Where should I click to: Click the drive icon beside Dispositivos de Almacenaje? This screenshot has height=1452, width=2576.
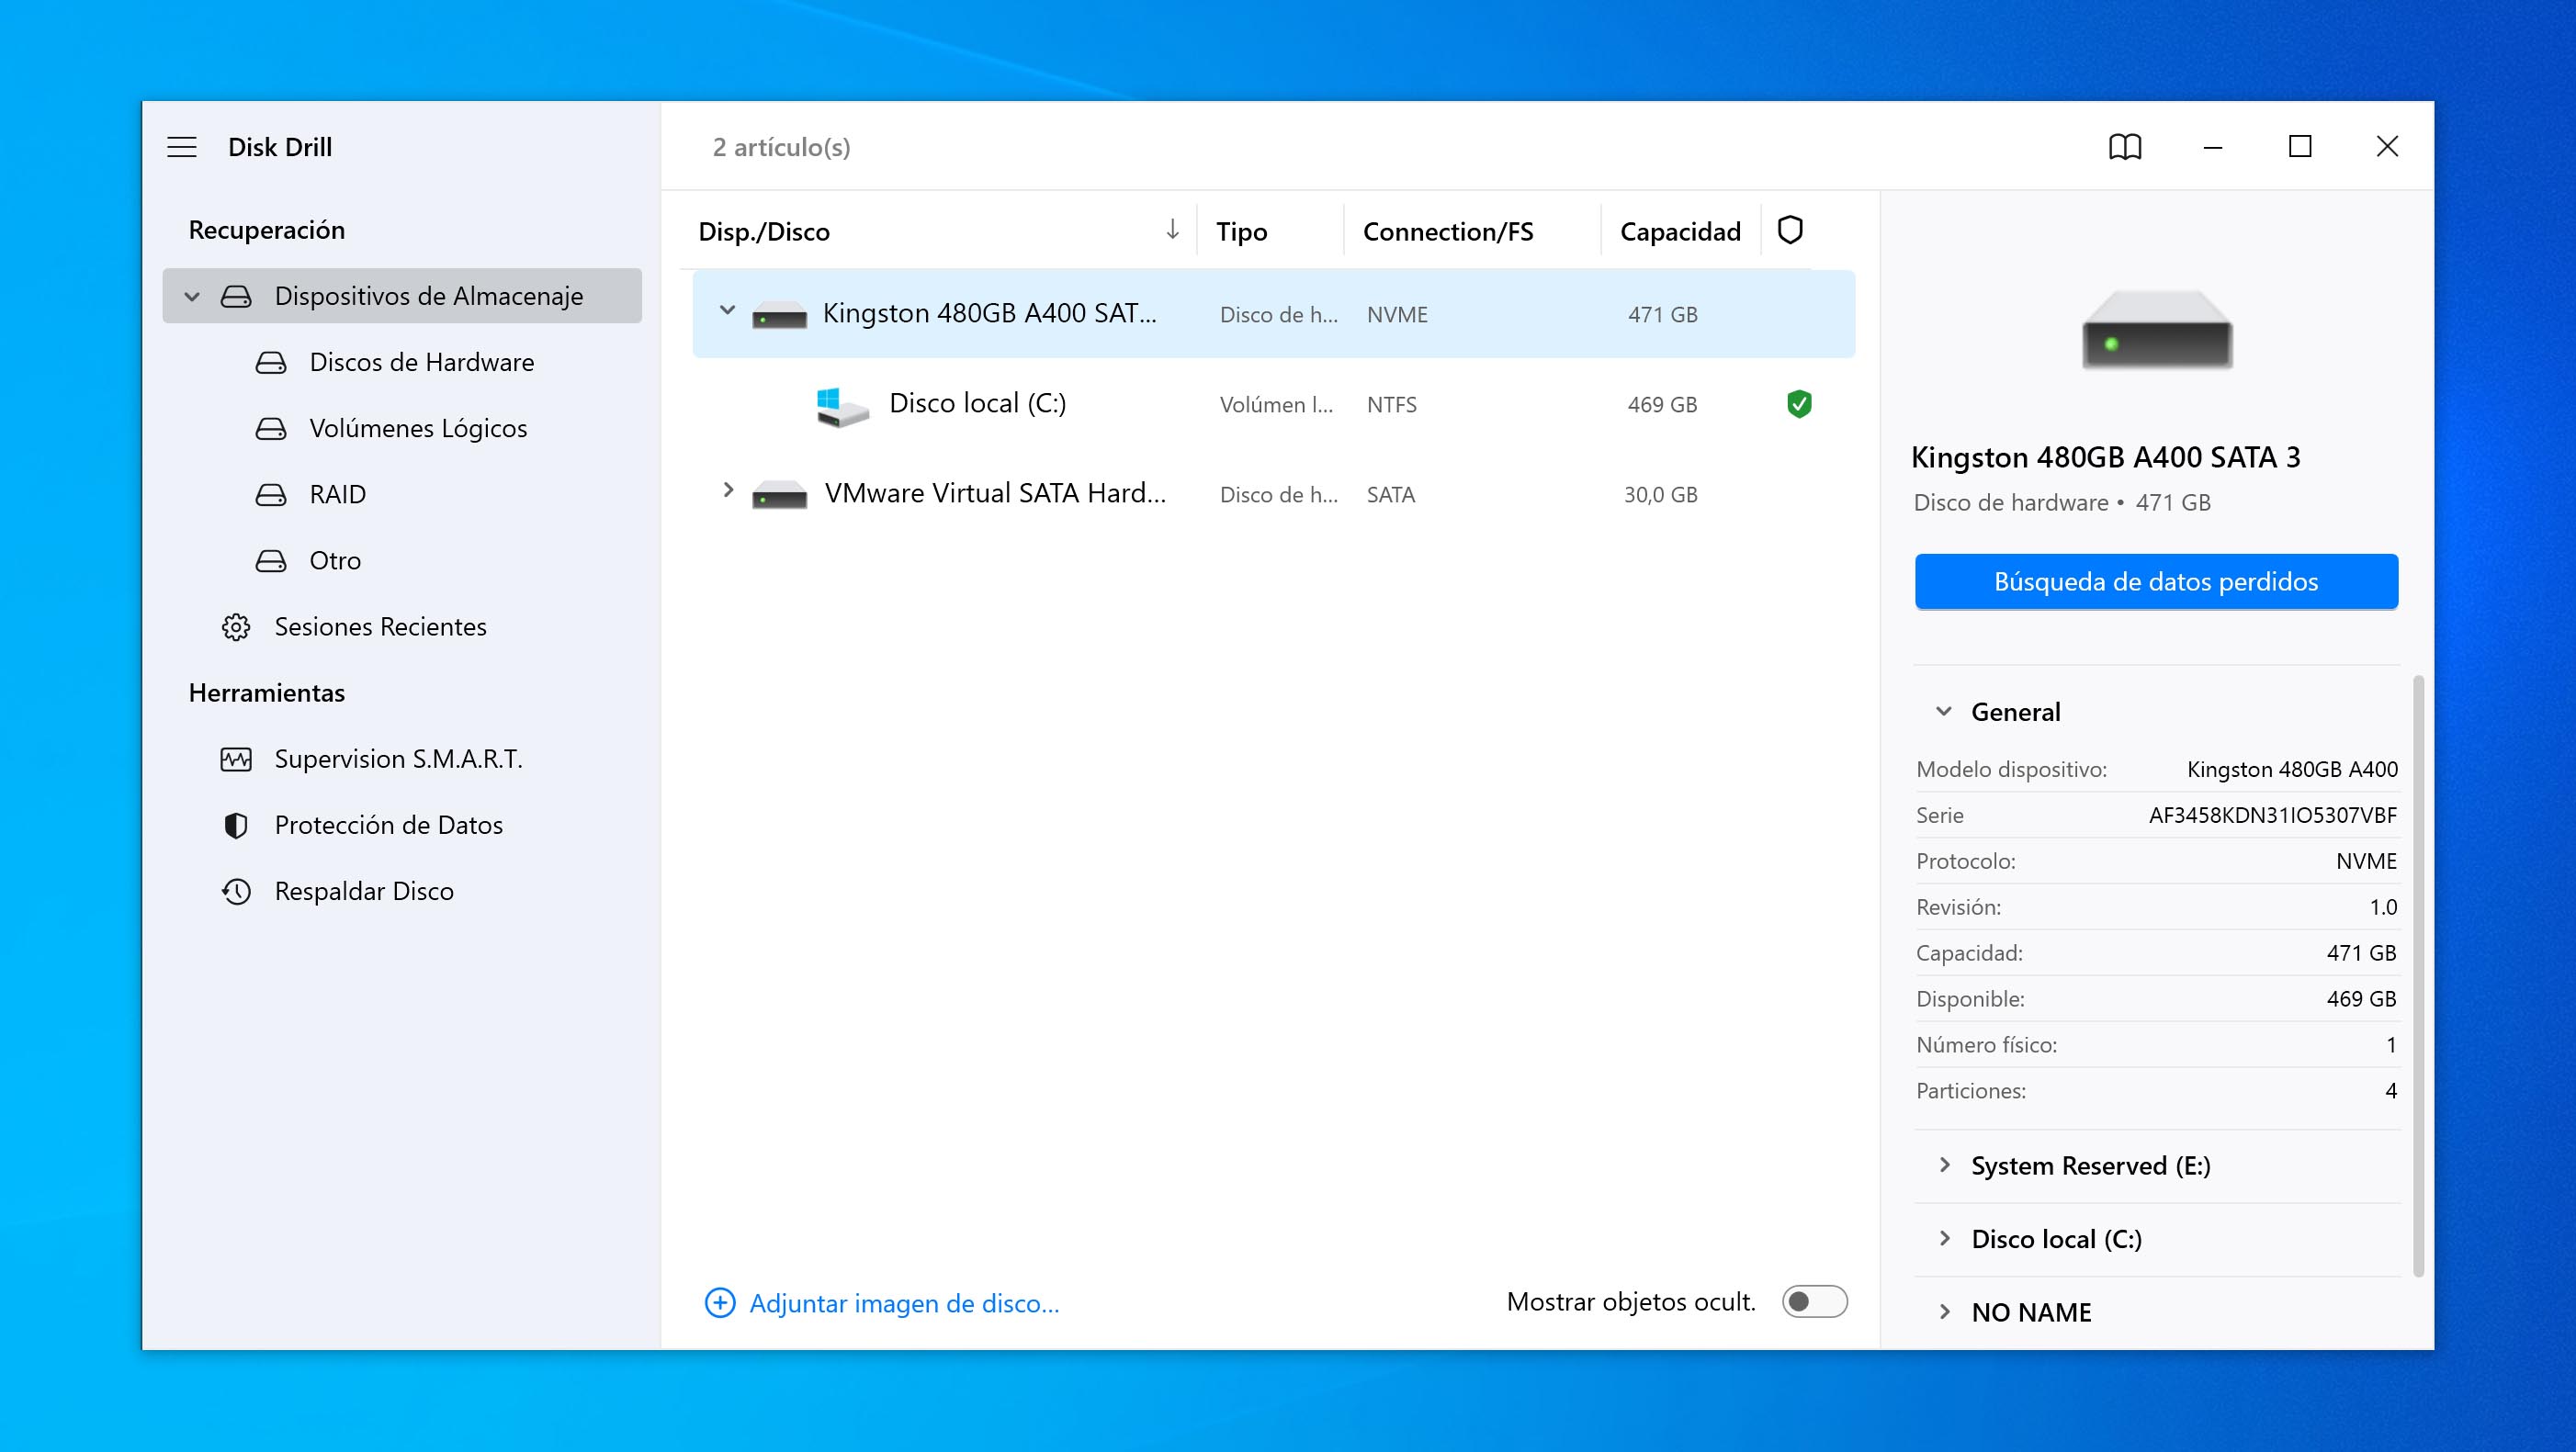236,296
